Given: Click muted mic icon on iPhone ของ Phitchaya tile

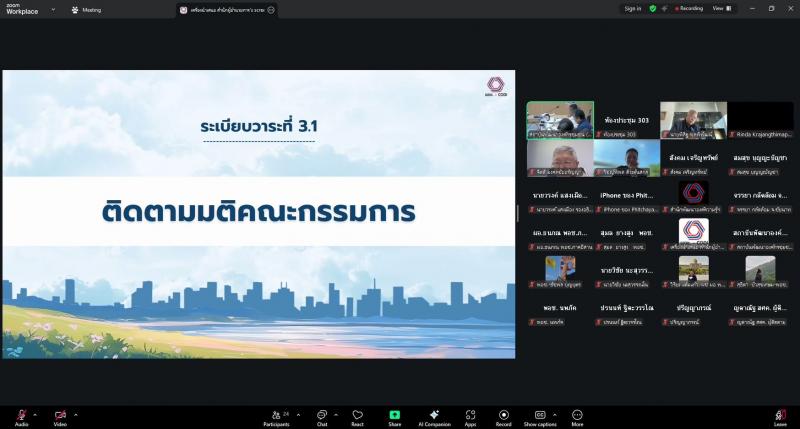Looking at the screenshot, I should [599, 209].
